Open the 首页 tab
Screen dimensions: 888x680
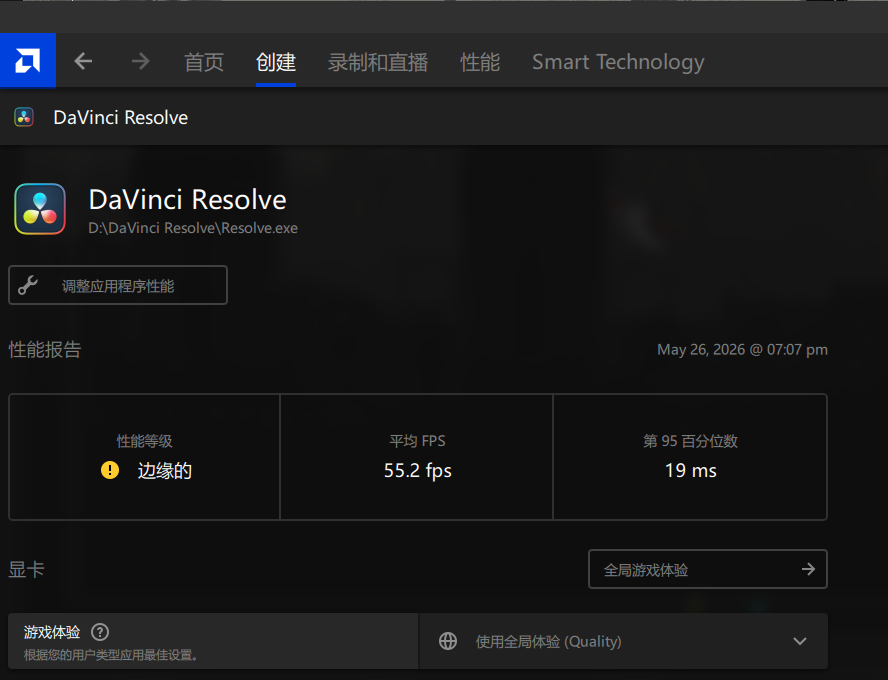204,62
